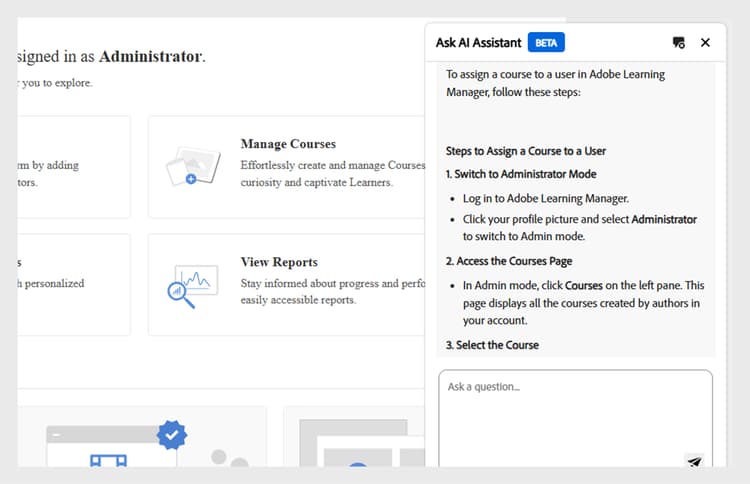Open the Manage Courses title link
The height and width of the screenshot is (484, 750).
[288, 144]
